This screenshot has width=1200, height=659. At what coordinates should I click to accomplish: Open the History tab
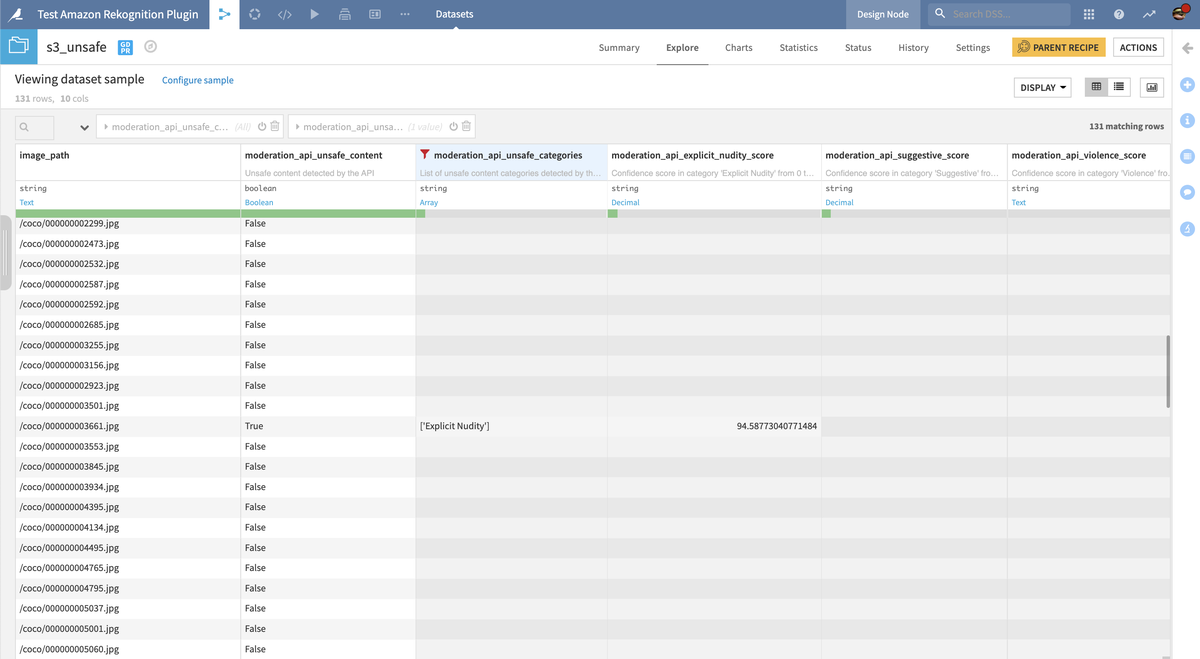[913, 47]
